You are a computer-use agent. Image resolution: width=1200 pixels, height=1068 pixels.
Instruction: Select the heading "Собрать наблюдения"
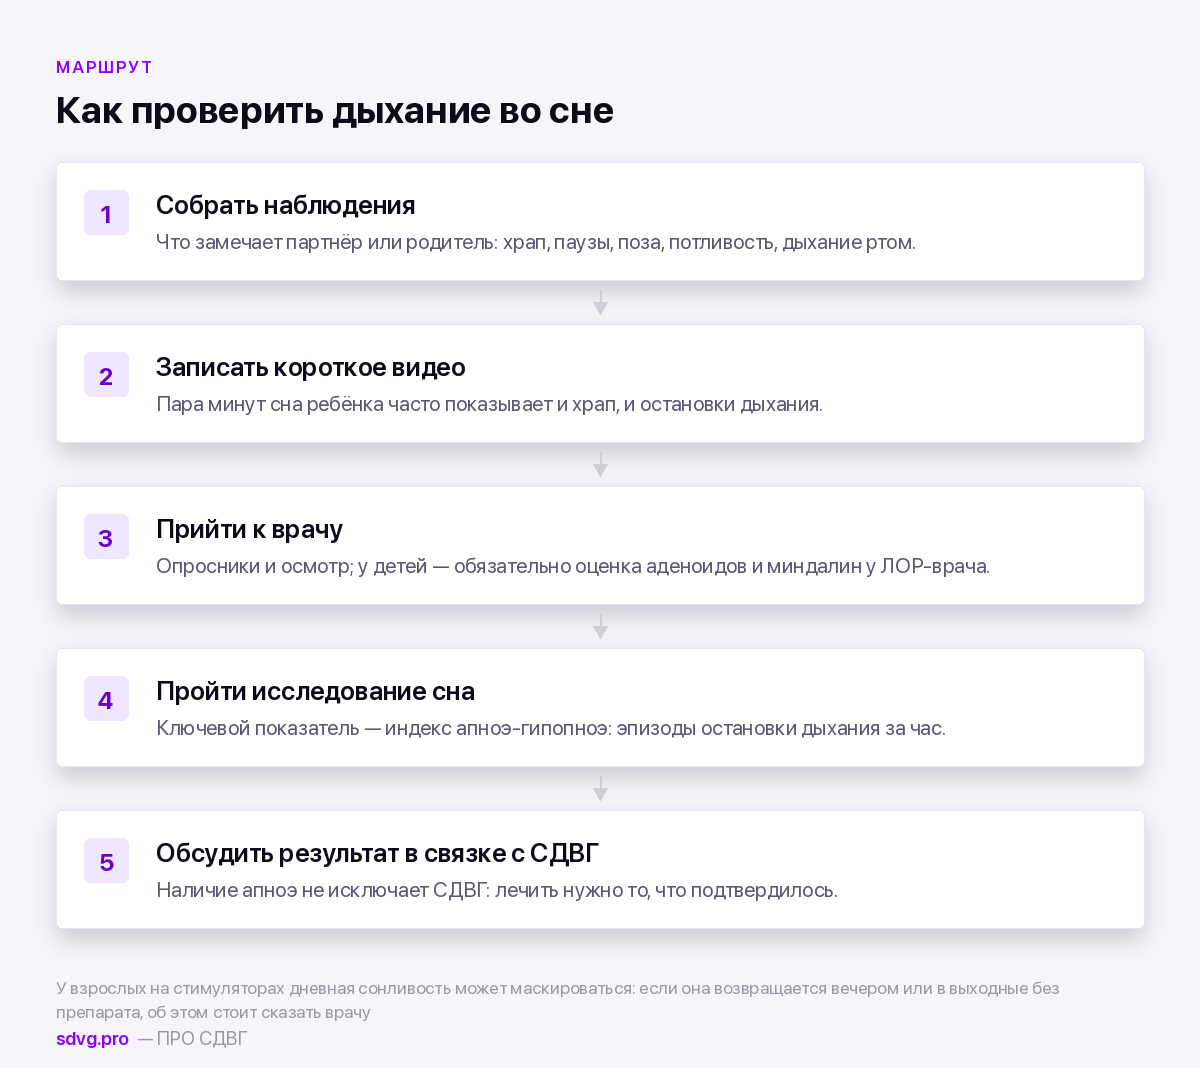285,205
